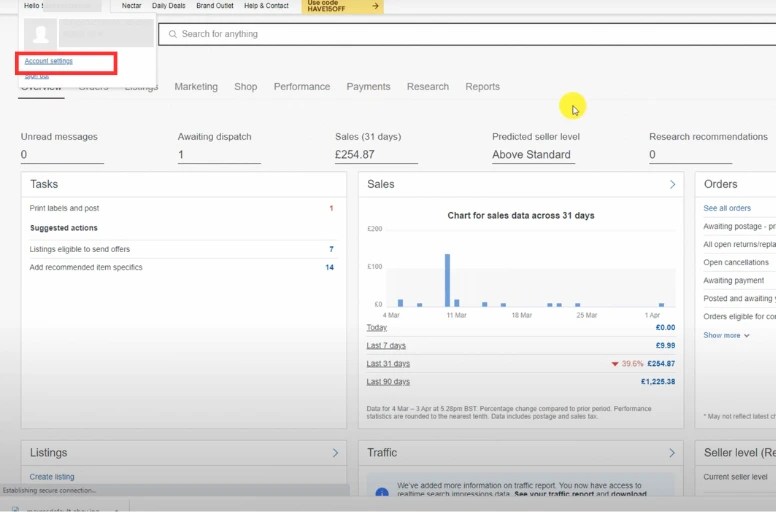Screen dimensions: 776x512
Task: Click Awaiting dispatch count 1
Action: pos(181,155)
